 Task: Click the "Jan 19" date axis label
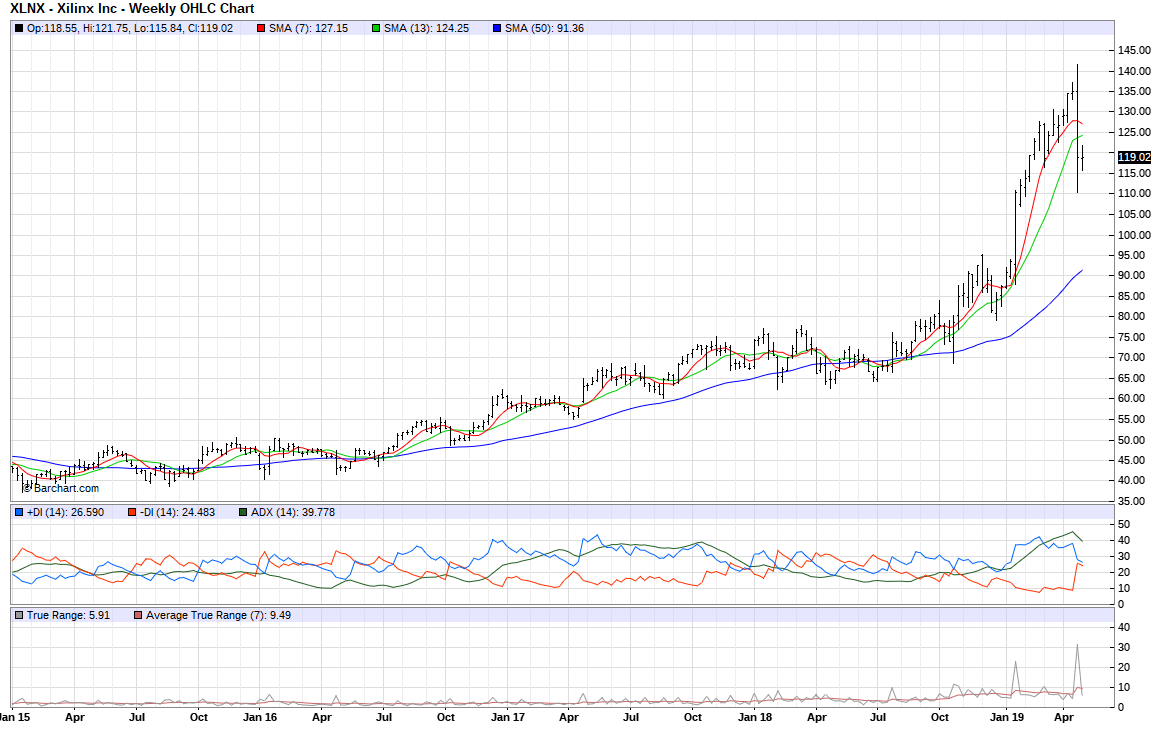coord(1007,717)
